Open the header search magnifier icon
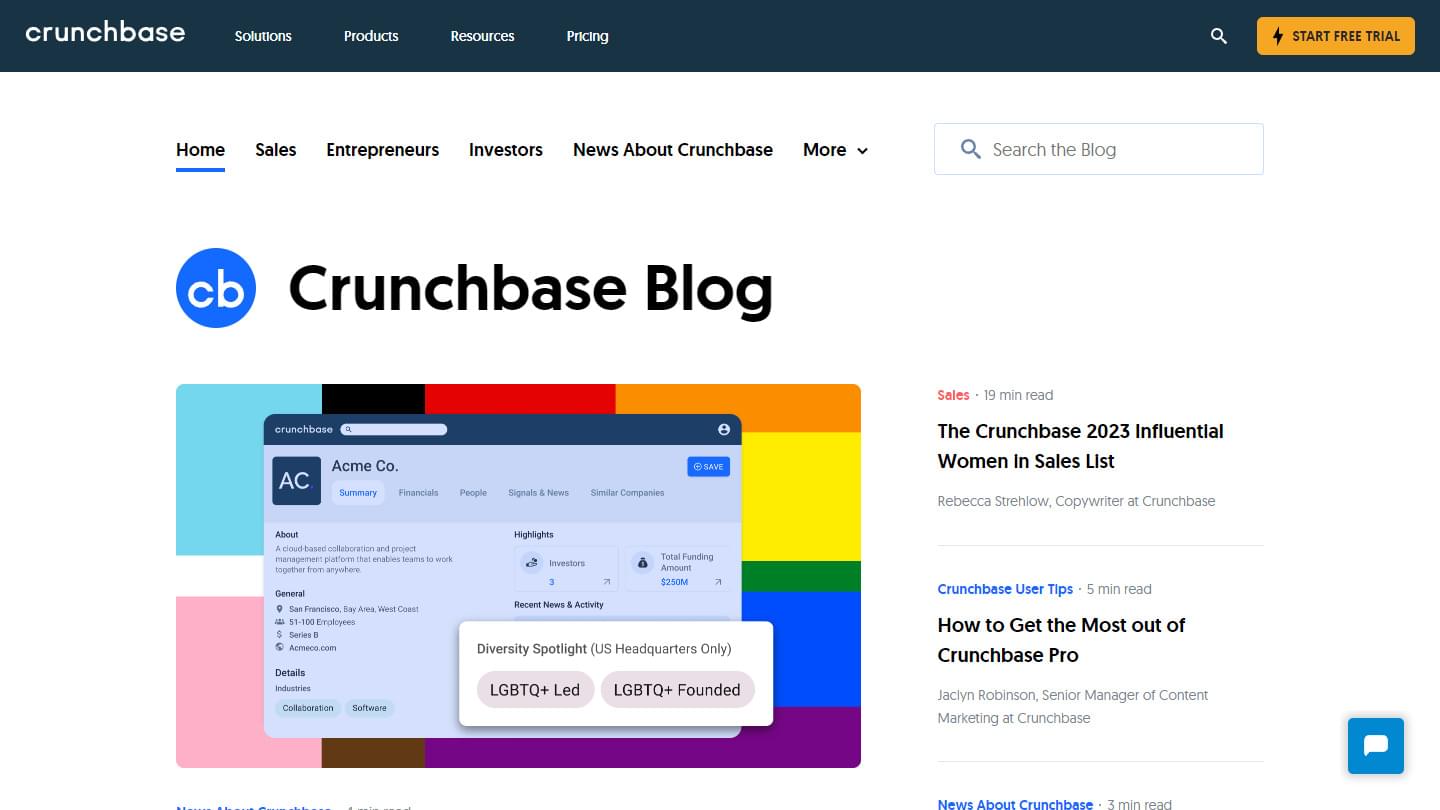This screenshot has width=1440, height=810. [1218, 36]
